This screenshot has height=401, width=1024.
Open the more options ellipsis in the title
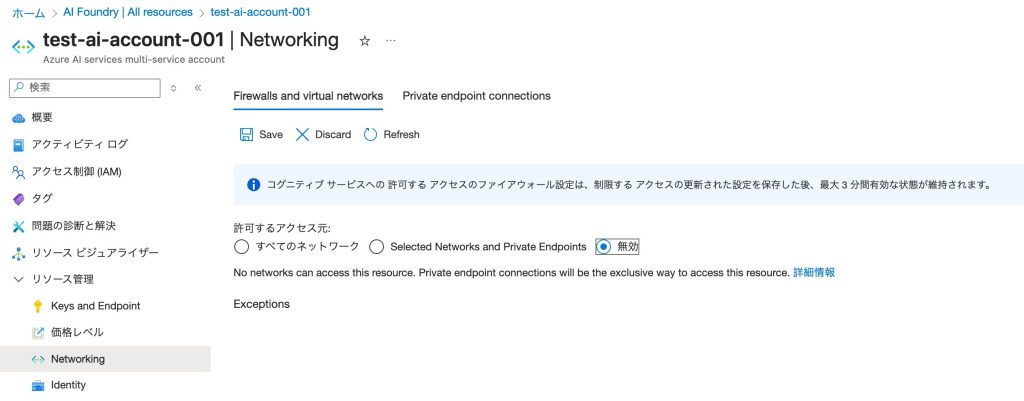point(391,41)
